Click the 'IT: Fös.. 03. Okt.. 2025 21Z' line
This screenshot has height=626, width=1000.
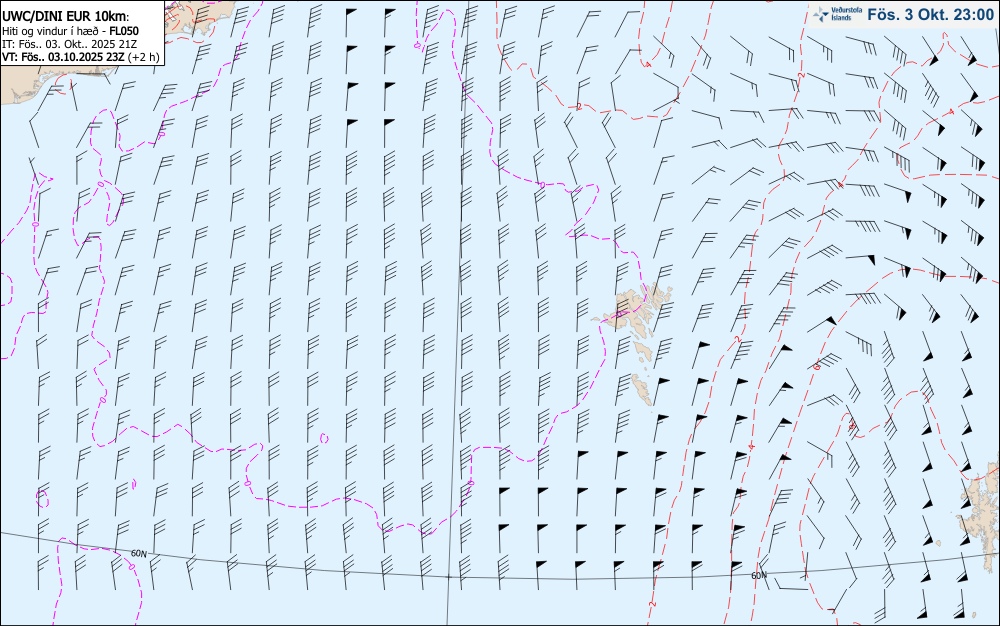[x=70, y=44]
